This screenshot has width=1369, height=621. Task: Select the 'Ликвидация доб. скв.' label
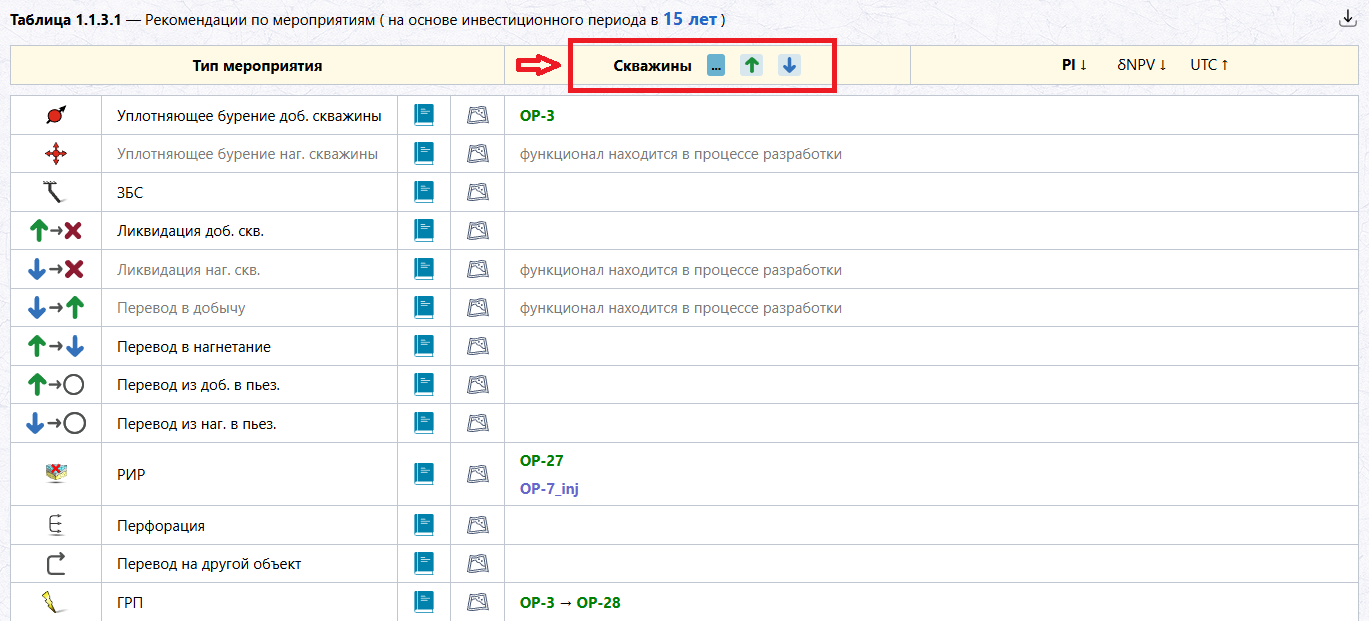click(x=190, y=231)
